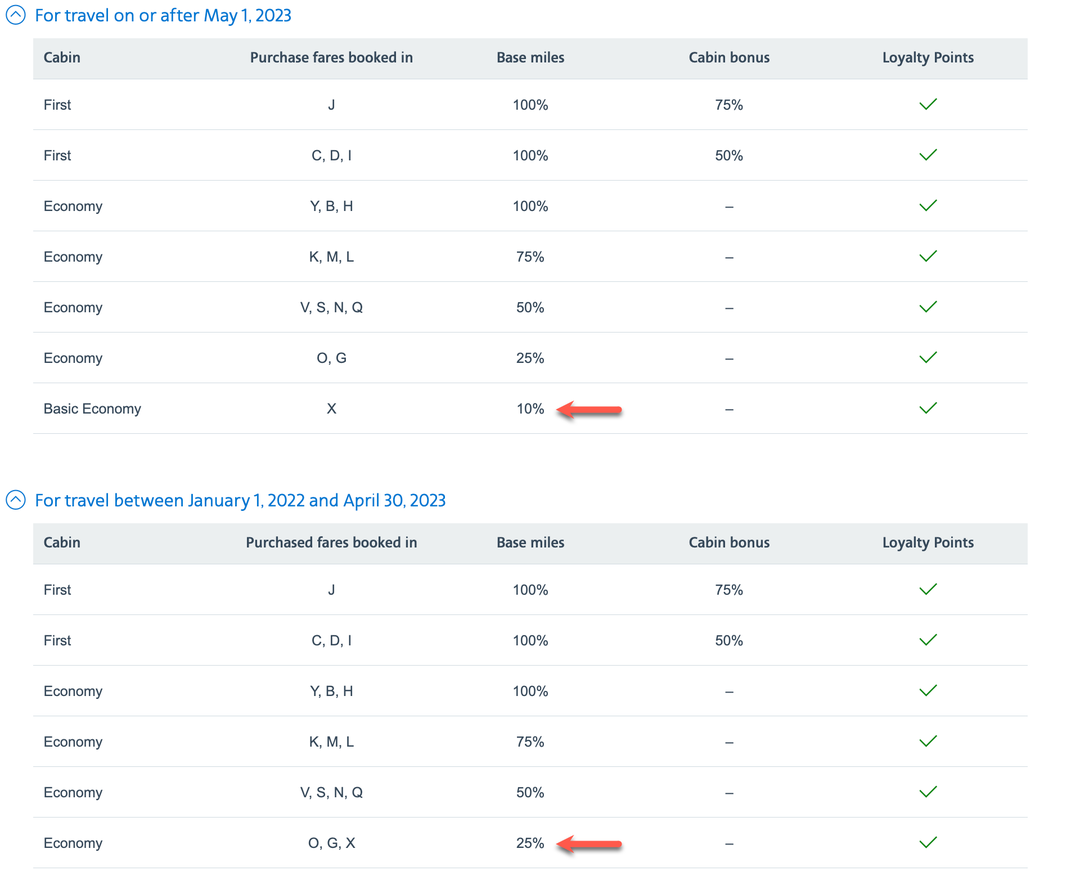
Task: Collapse the January 2022 to April 2023 section
Action: tap(14, 500)
